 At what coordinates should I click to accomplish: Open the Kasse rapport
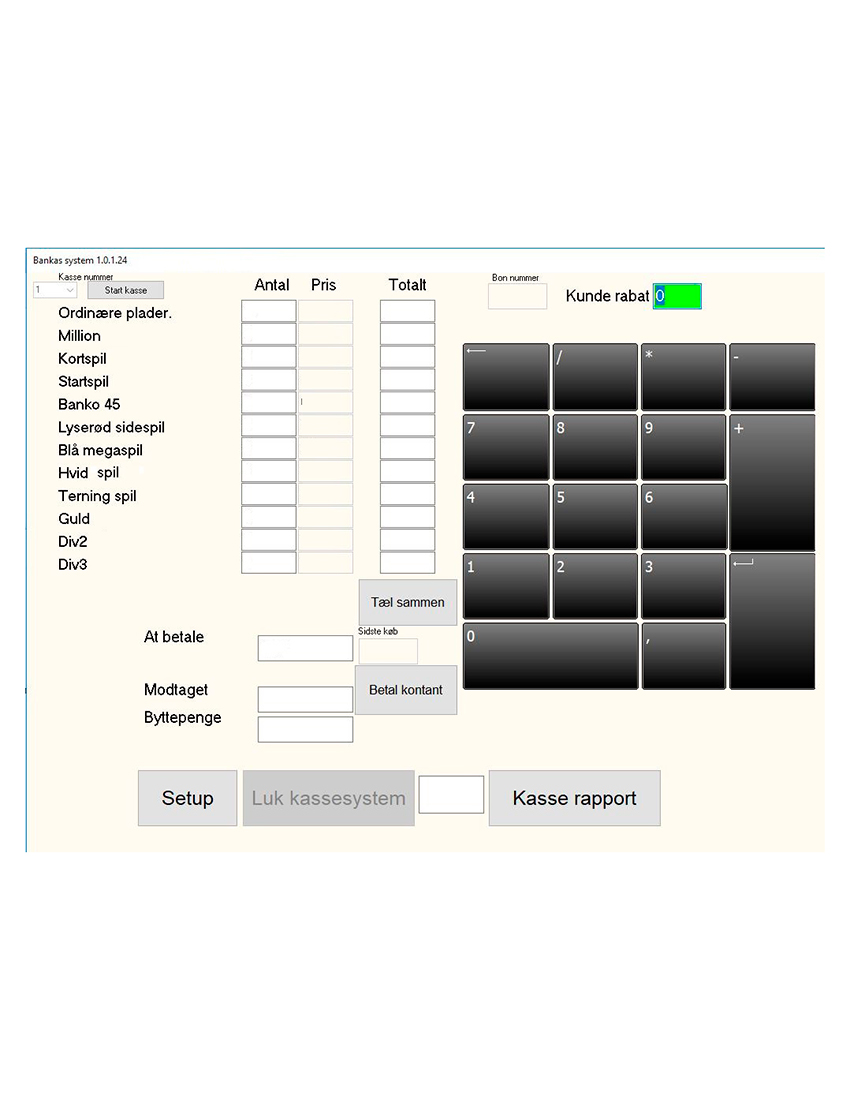(574, 798)
